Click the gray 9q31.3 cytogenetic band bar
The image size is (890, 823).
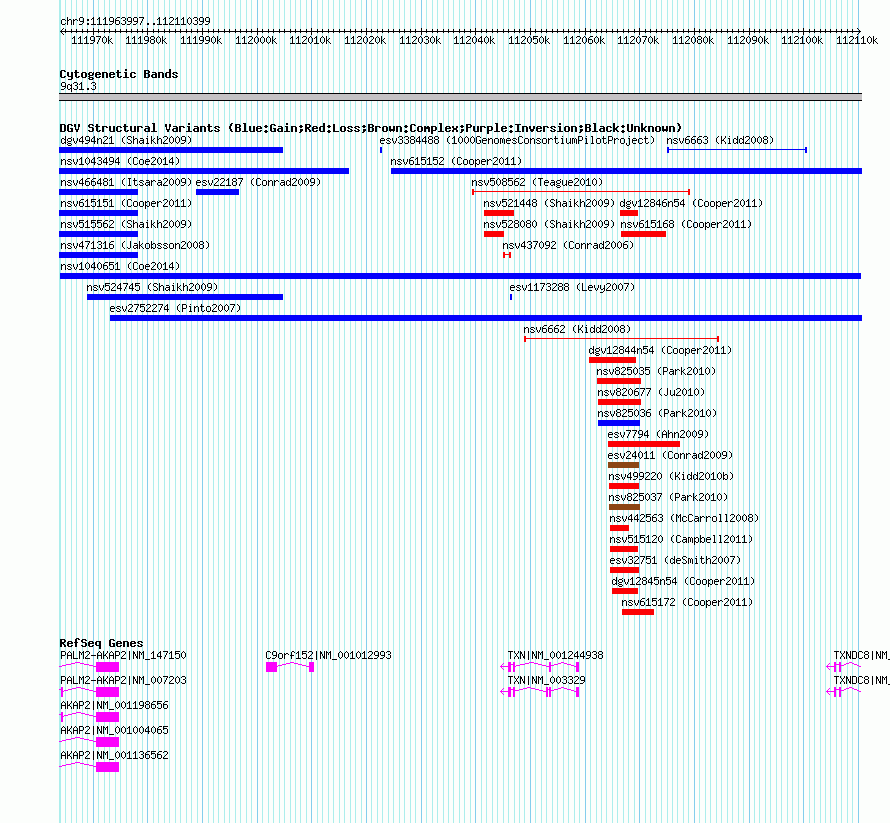tap(460, 97)
